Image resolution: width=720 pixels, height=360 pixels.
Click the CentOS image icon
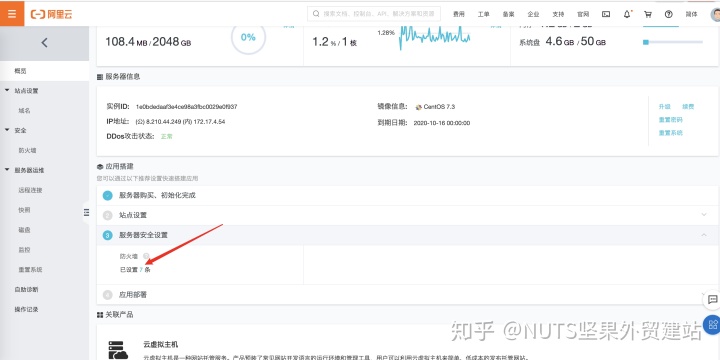coord(418,107)
